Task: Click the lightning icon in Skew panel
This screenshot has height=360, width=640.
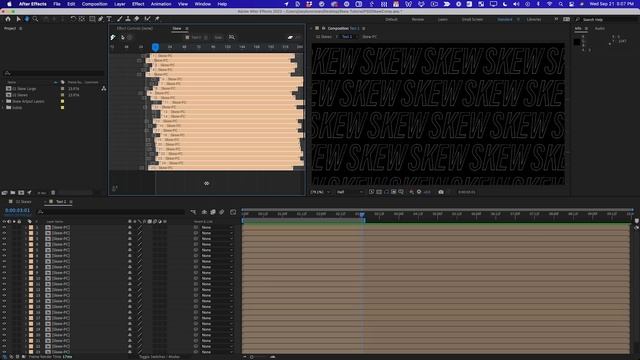Action: 113,37
